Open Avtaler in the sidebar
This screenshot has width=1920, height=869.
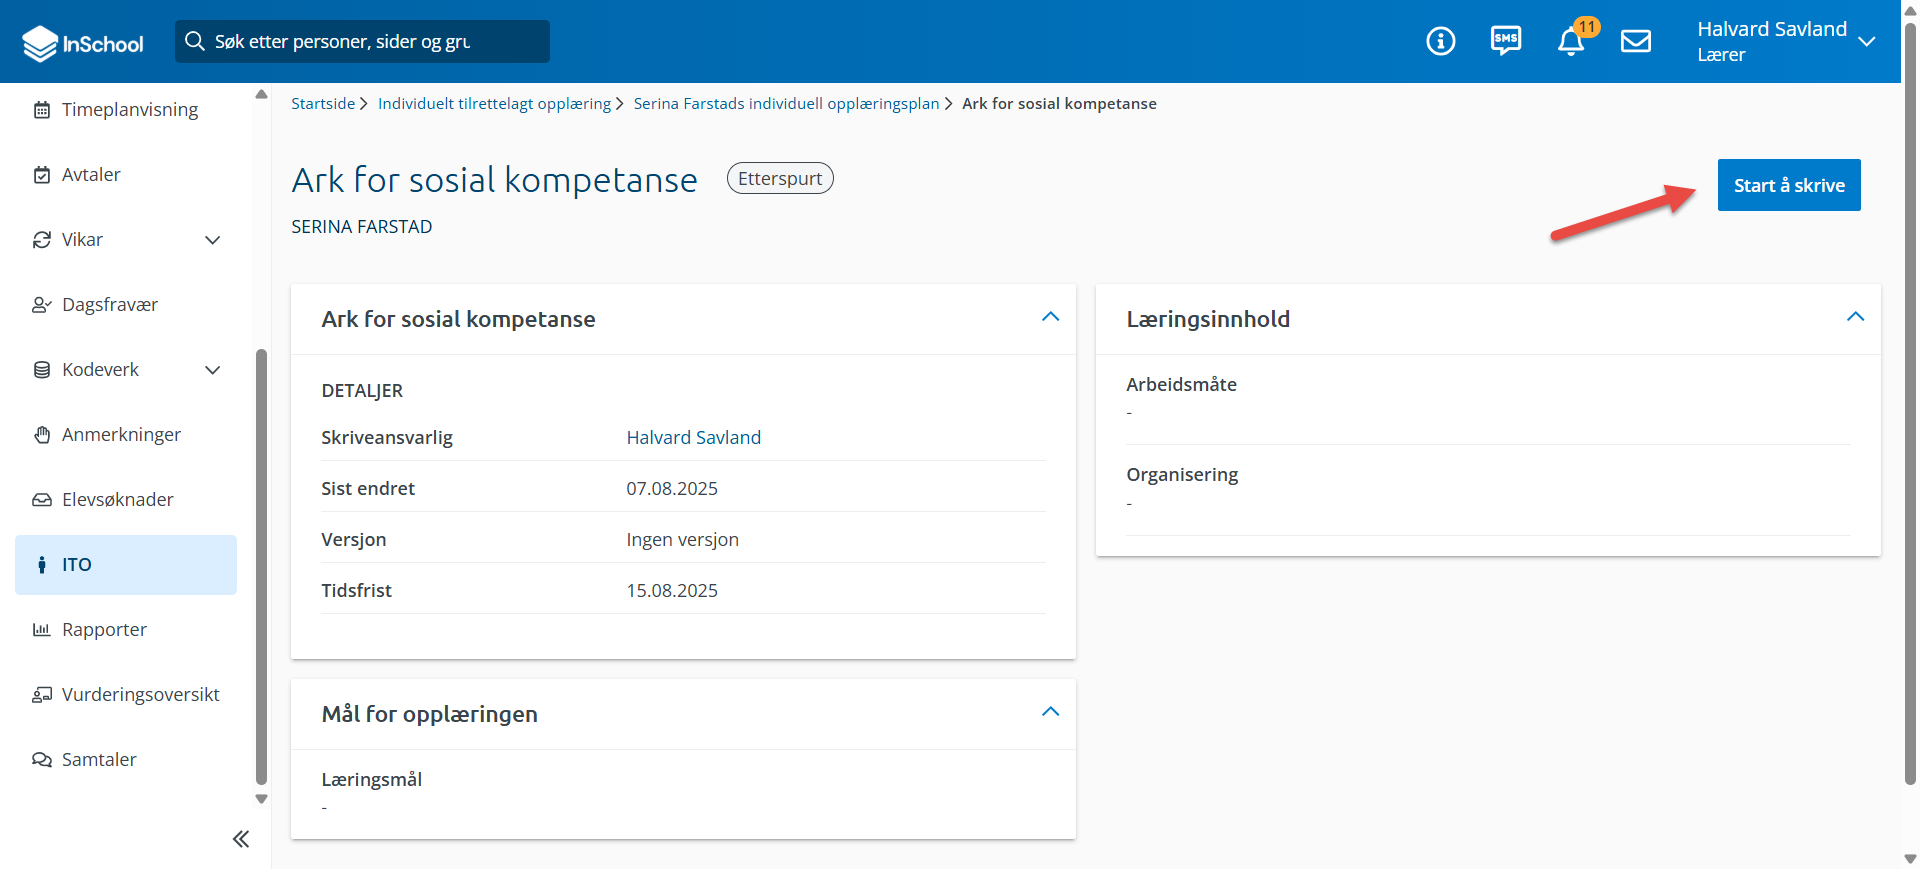(x=126, y=175)
